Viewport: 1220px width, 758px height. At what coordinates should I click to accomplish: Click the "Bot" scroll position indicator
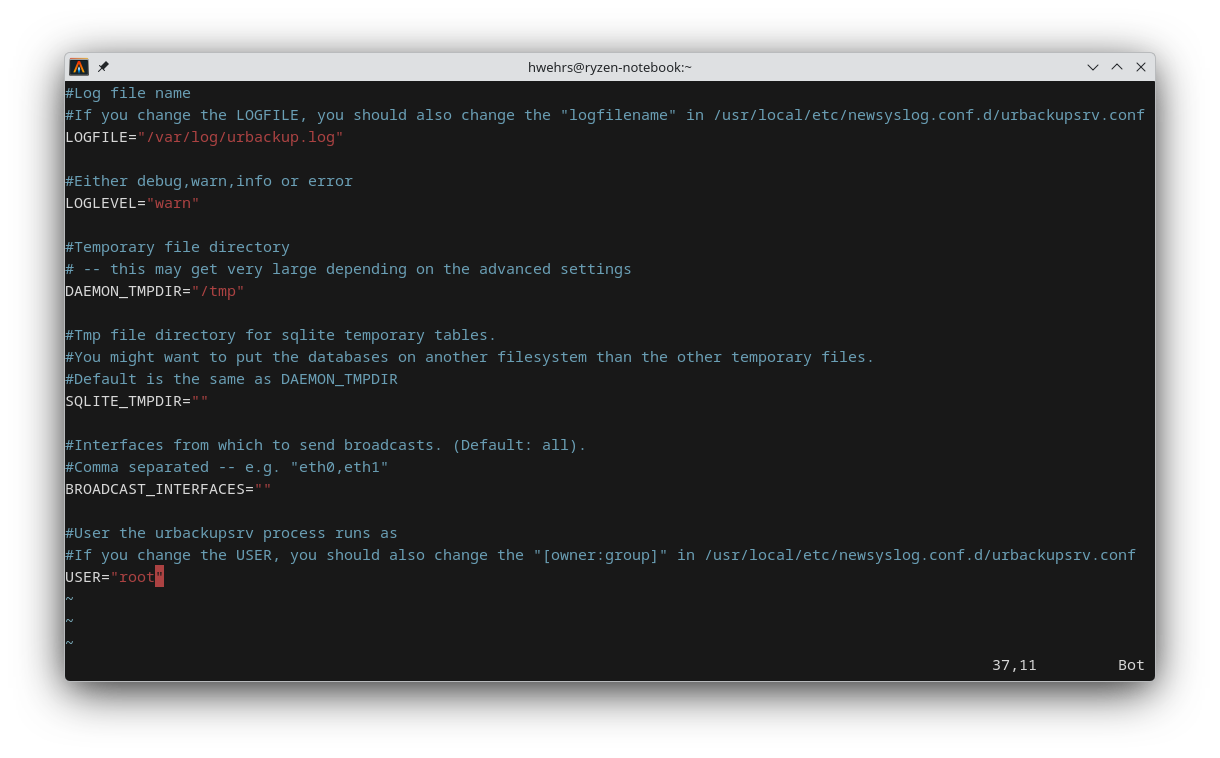tap(1131, 665)
